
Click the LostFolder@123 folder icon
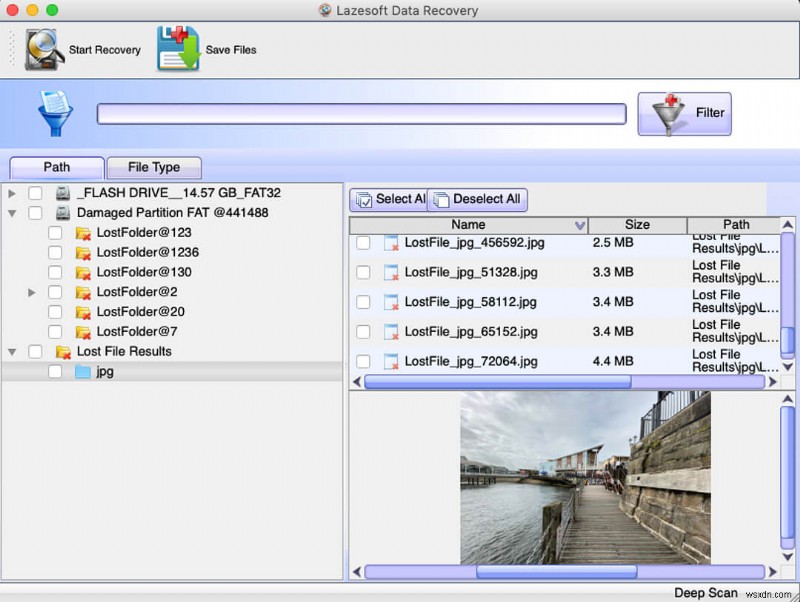[x=83, y=232]
